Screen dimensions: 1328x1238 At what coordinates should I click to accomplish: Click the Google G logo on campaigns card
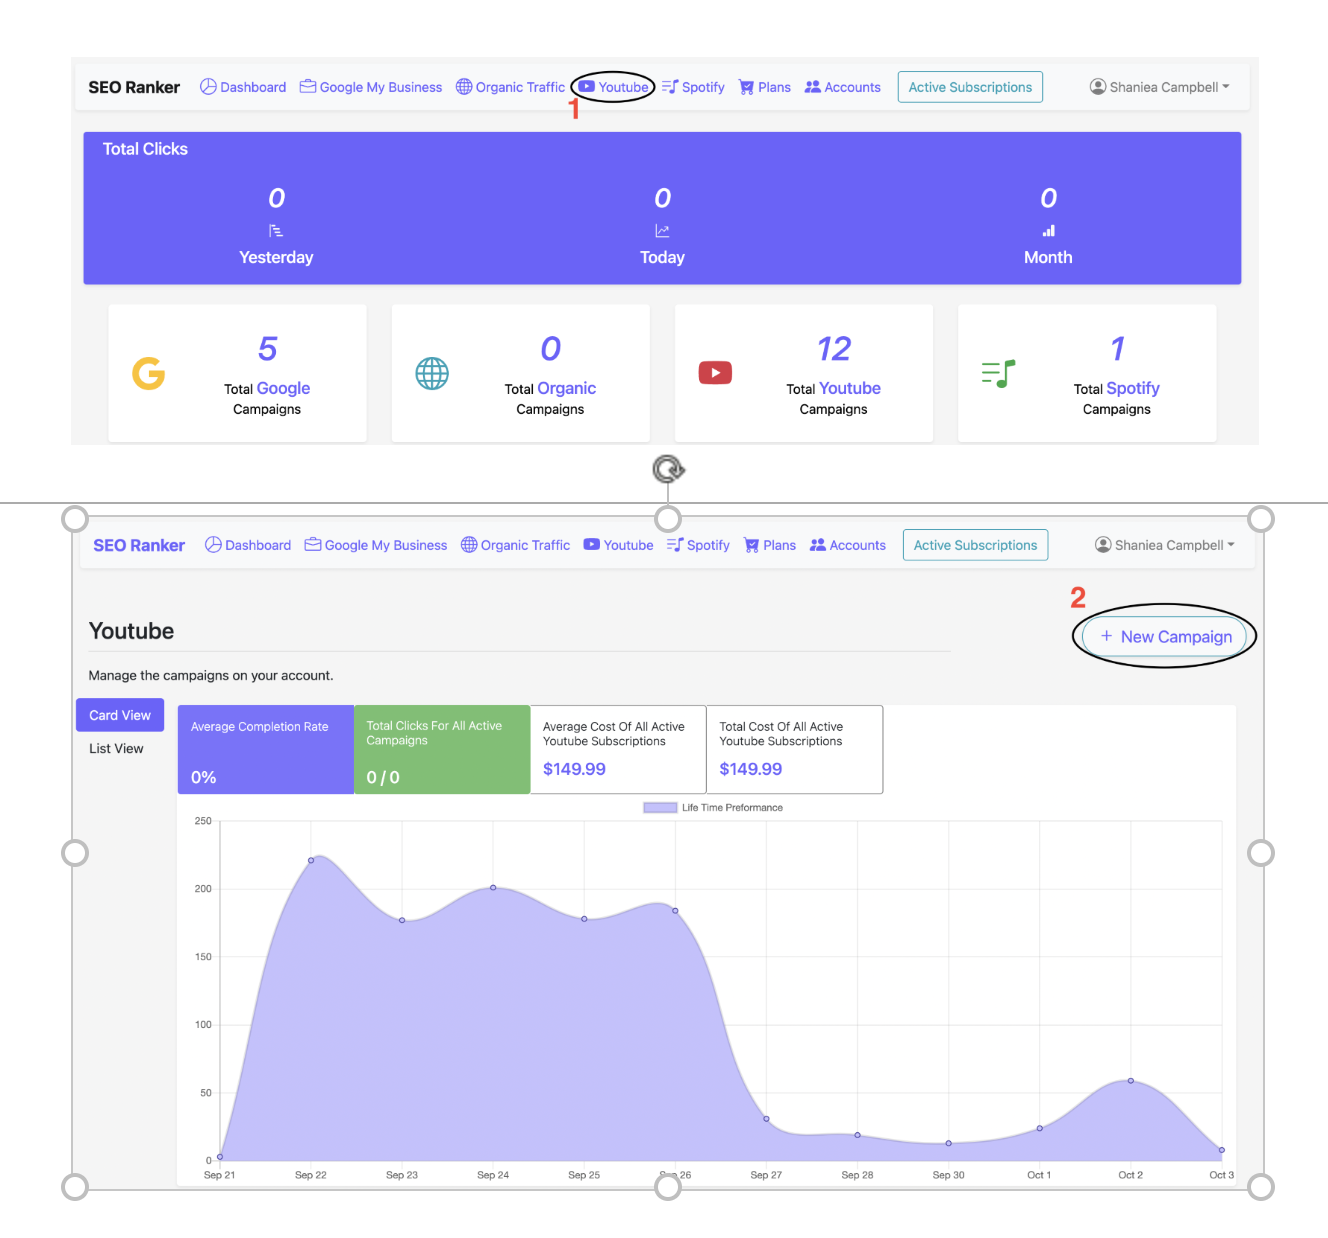(x=148, y=374)
